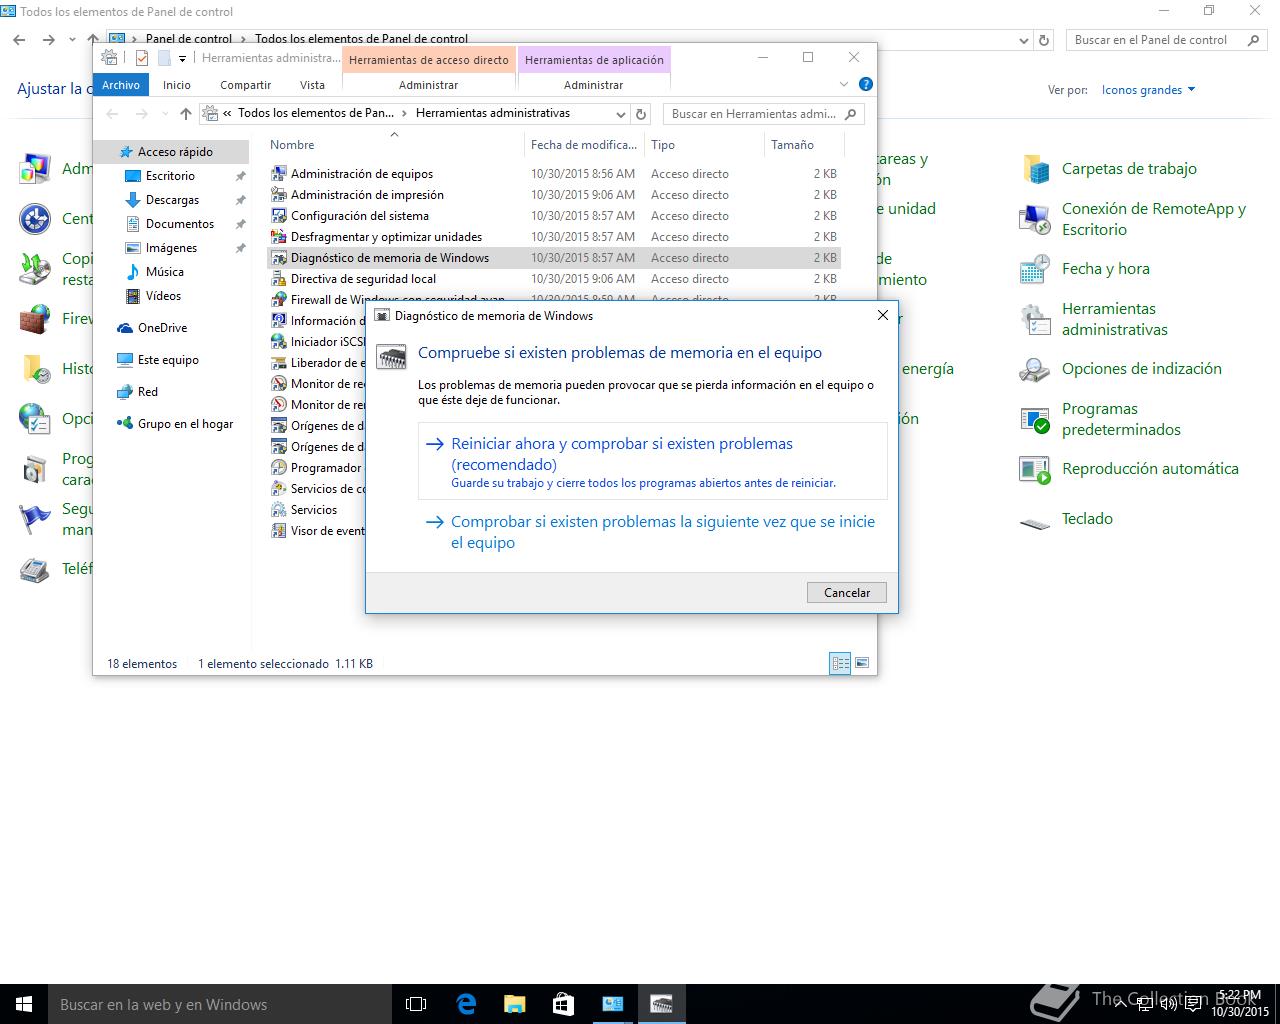This screenshot has height=1024, width=1280.
Task: Switch to the Compartir ribbon tab
Action: coord(245,85)
